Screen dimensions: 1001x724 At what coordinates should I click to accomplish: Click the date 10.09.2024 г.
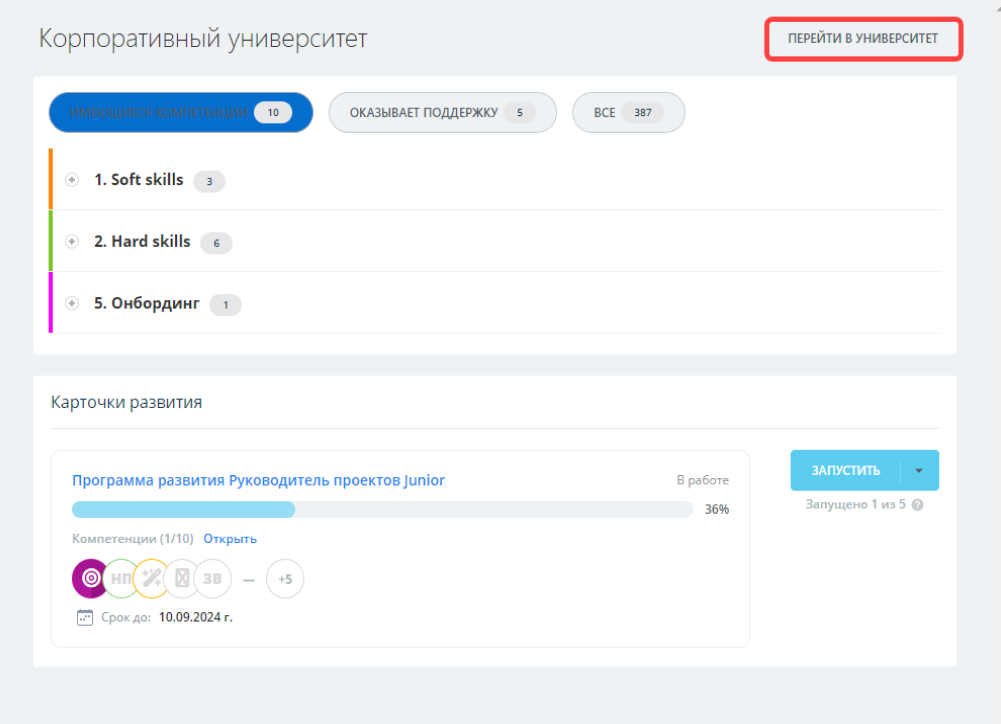click(x=195, y=617)
